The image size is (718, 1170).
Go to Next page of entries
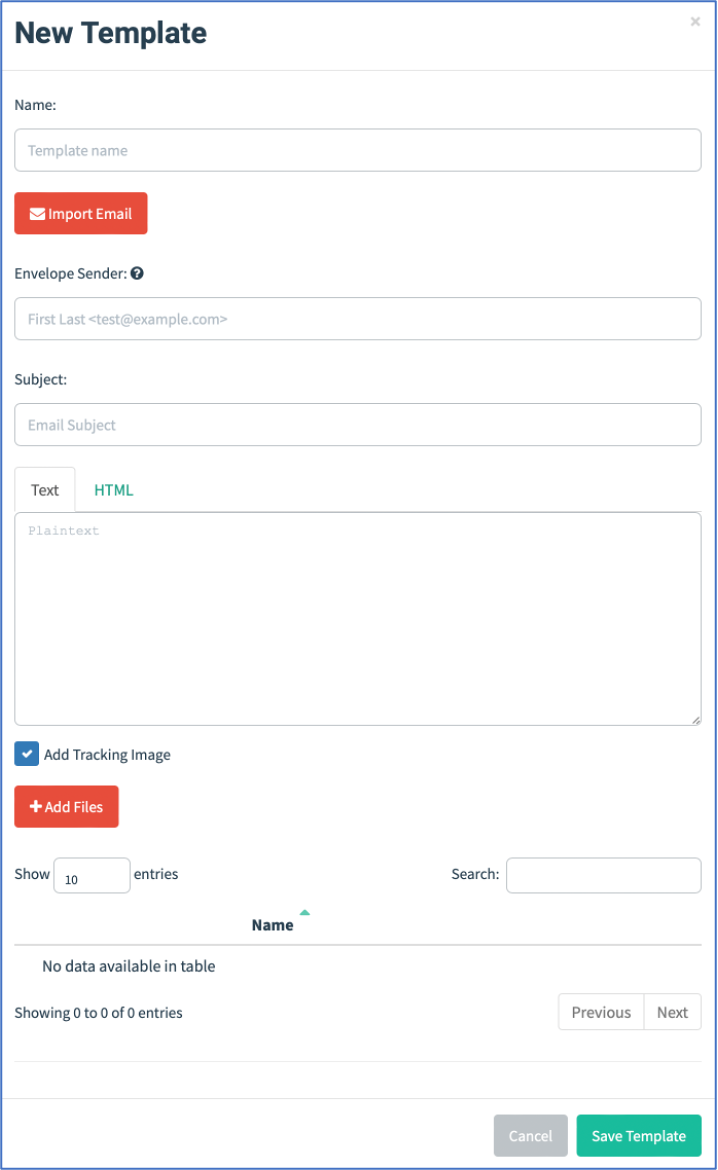coord(672,1013)
